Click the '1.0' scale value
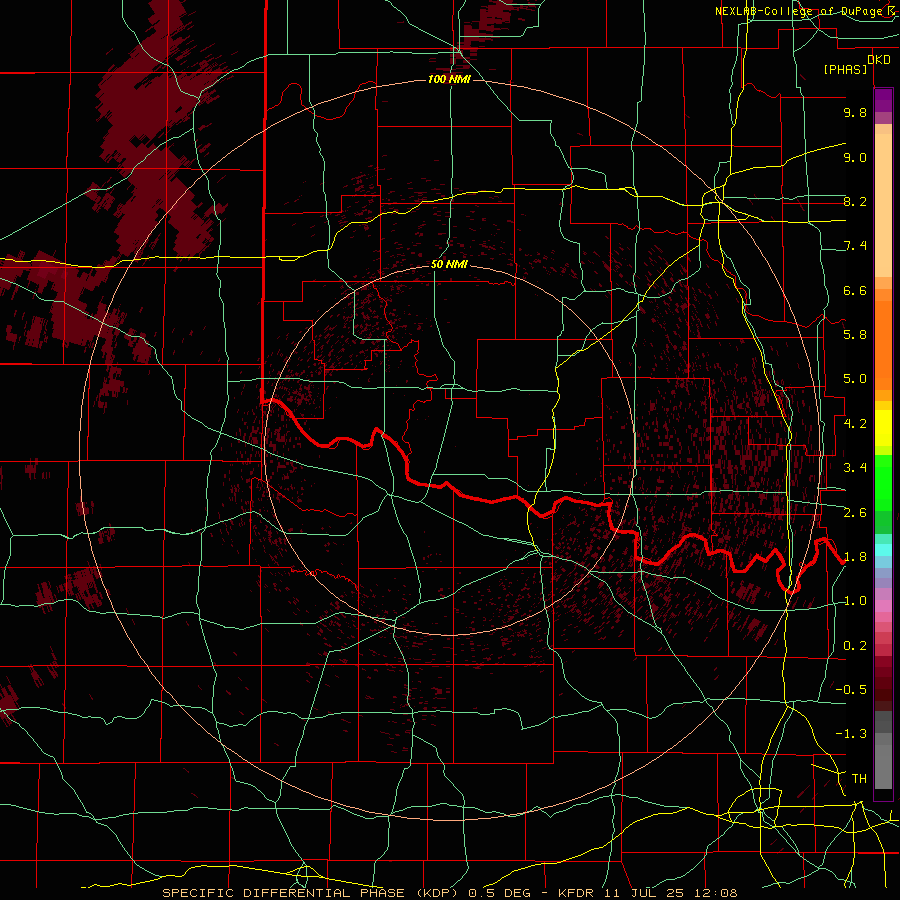The width and height of the screenshot is (900, 900). click(x=855, y=601)
